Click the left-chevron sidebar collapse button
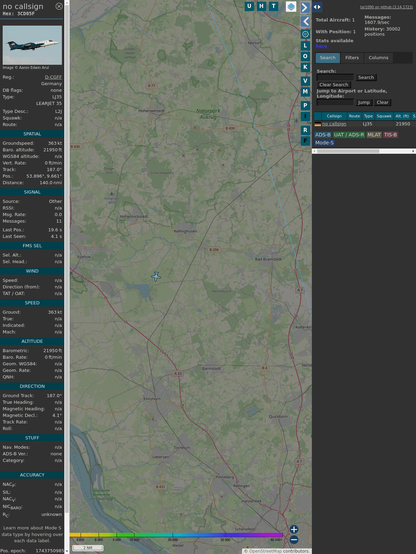The width and height of the screenshot is (416, 554). click(305, 22)
